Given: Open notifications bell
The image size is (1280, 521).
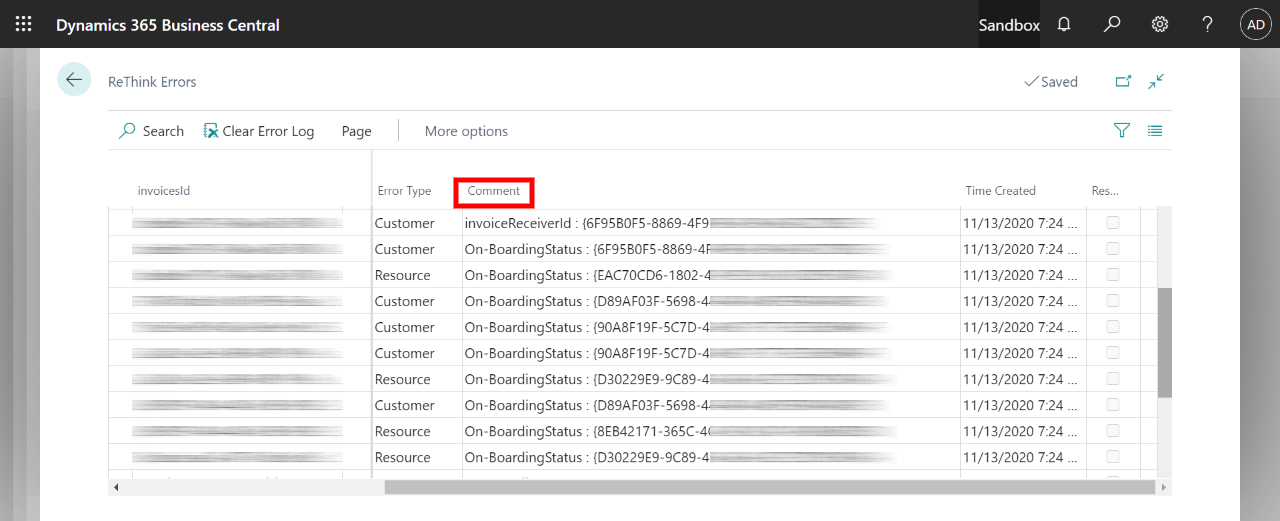Looking at the screenshot, I should (x=1064, y=24).
